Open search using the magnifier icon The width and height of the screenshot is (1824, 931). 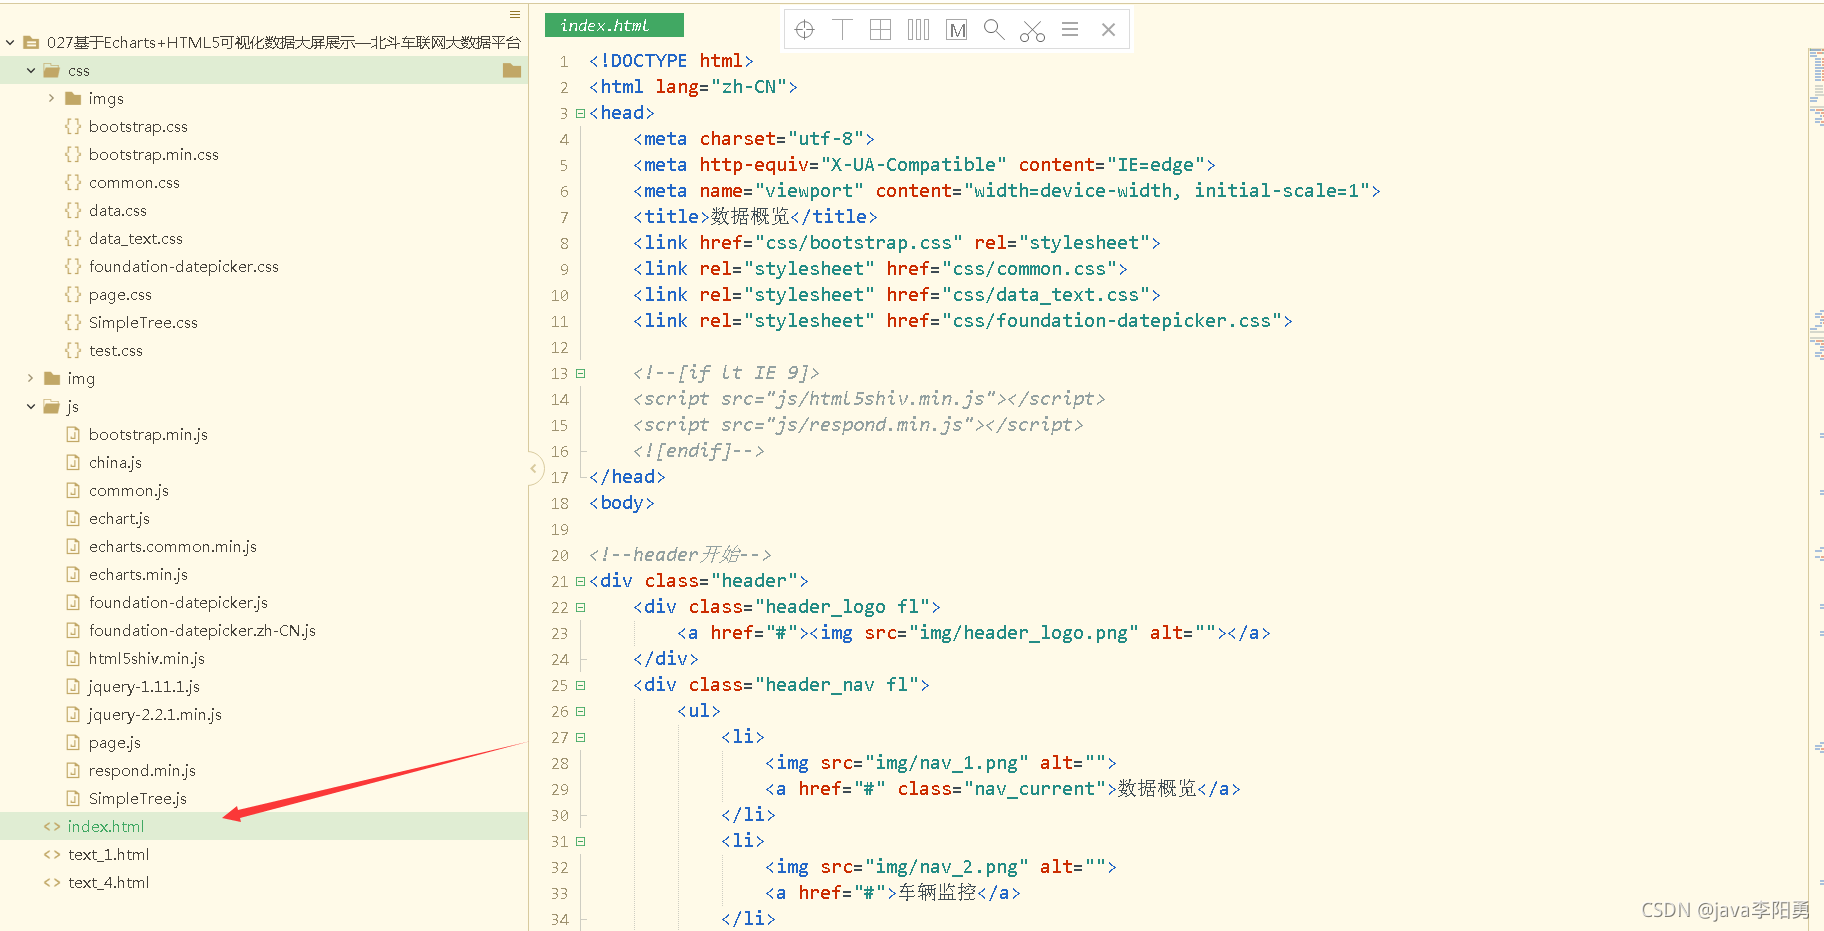coord(994,29)
